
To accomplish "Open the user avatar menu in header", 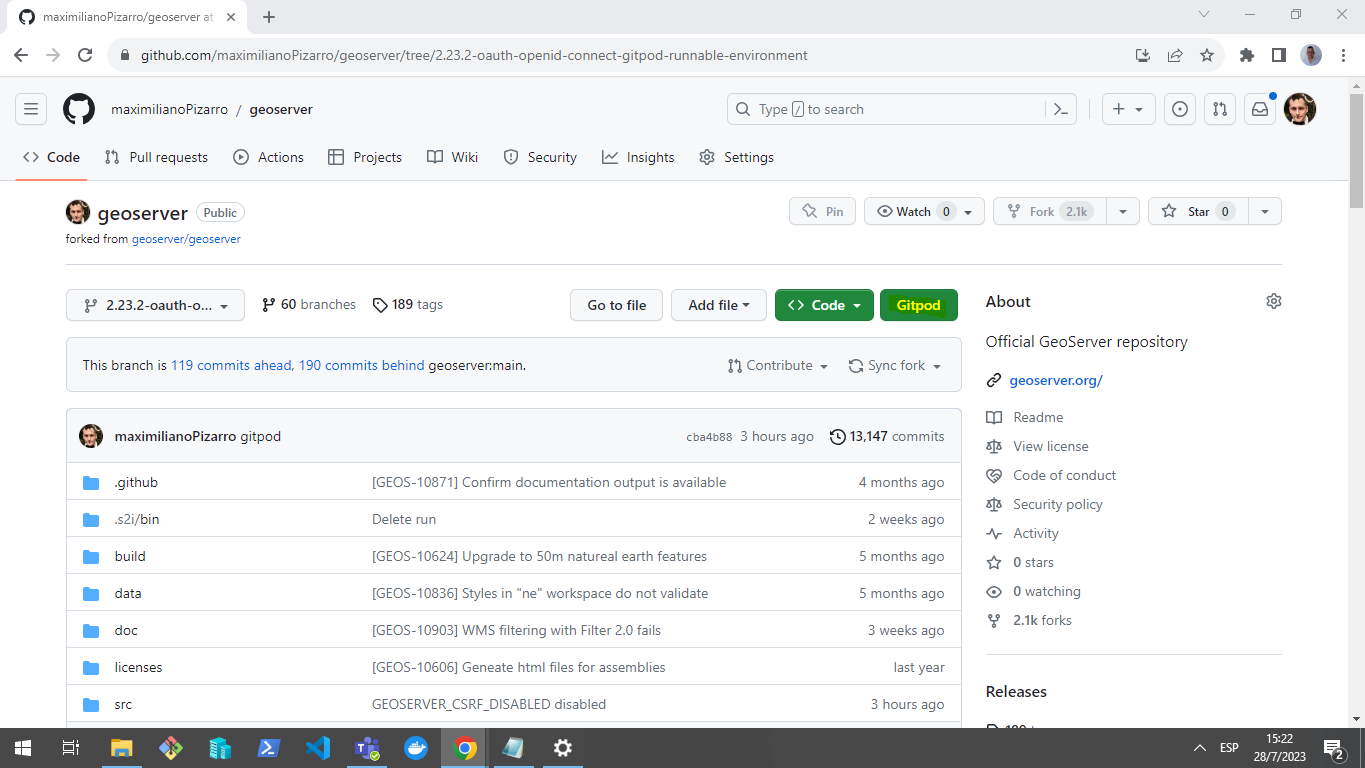I will point(1300,109).
